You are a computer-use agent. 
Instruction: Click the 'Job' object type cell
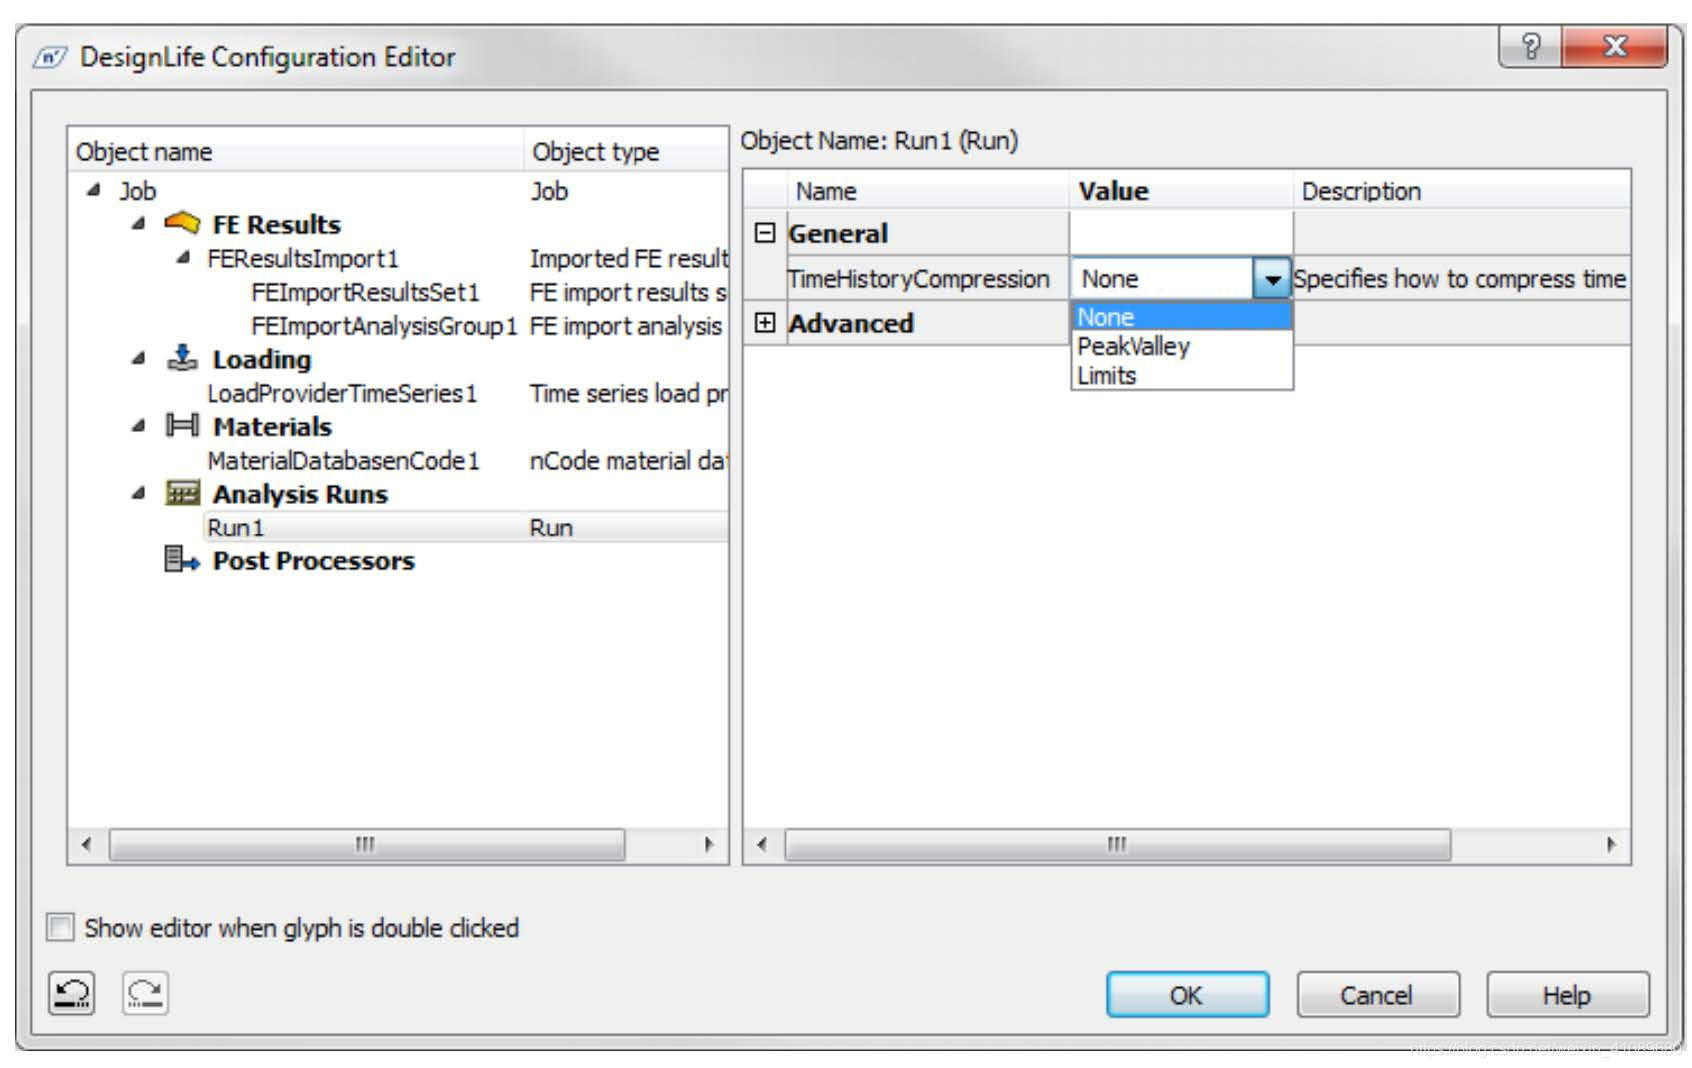pyautogui.click(x=549, y=190)
